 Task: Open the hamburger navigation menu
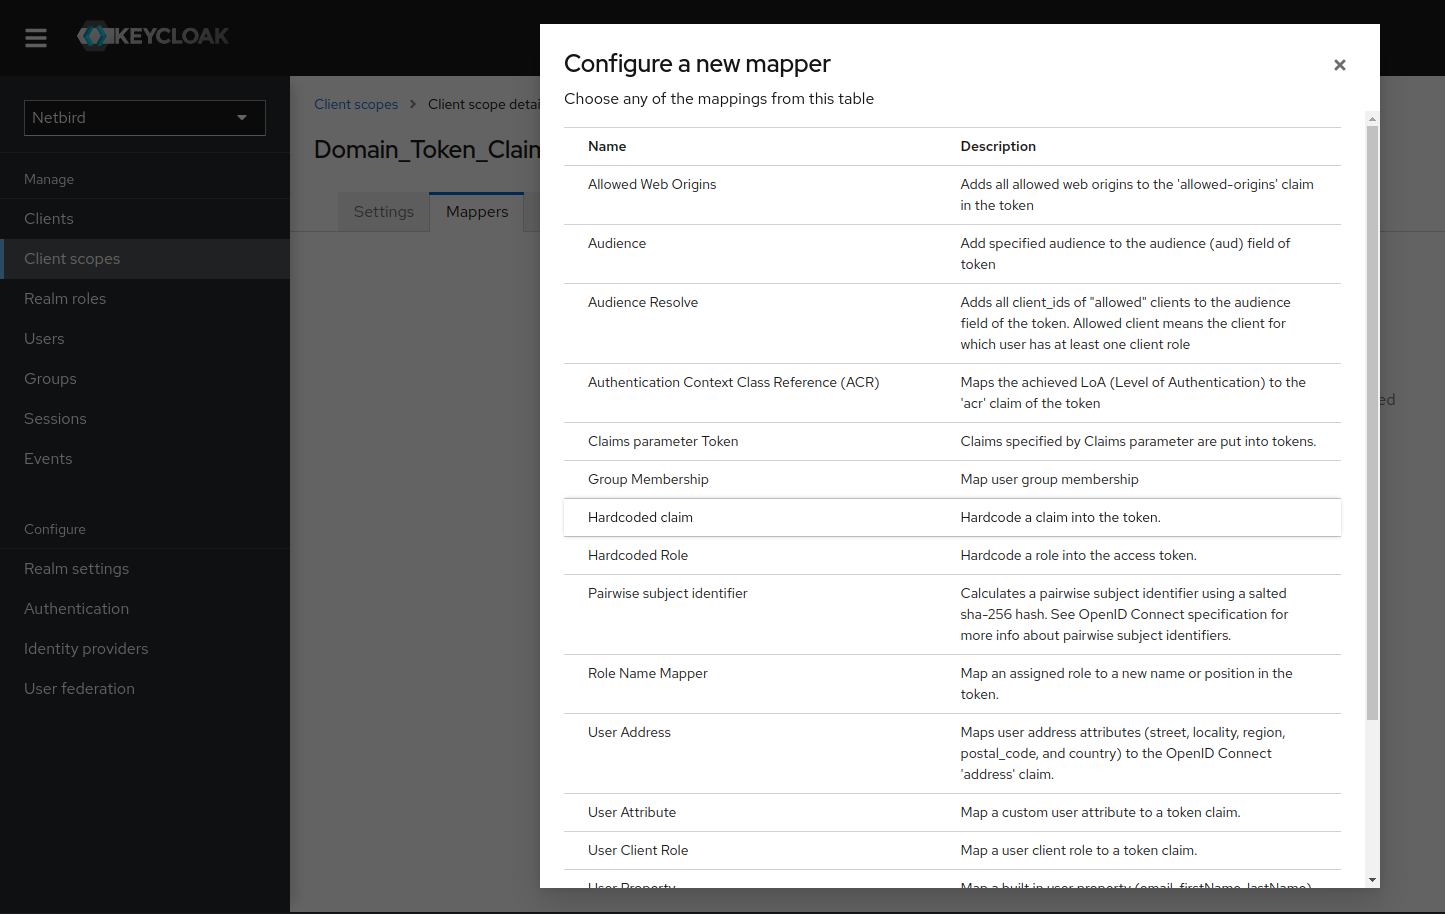[36, 38]
